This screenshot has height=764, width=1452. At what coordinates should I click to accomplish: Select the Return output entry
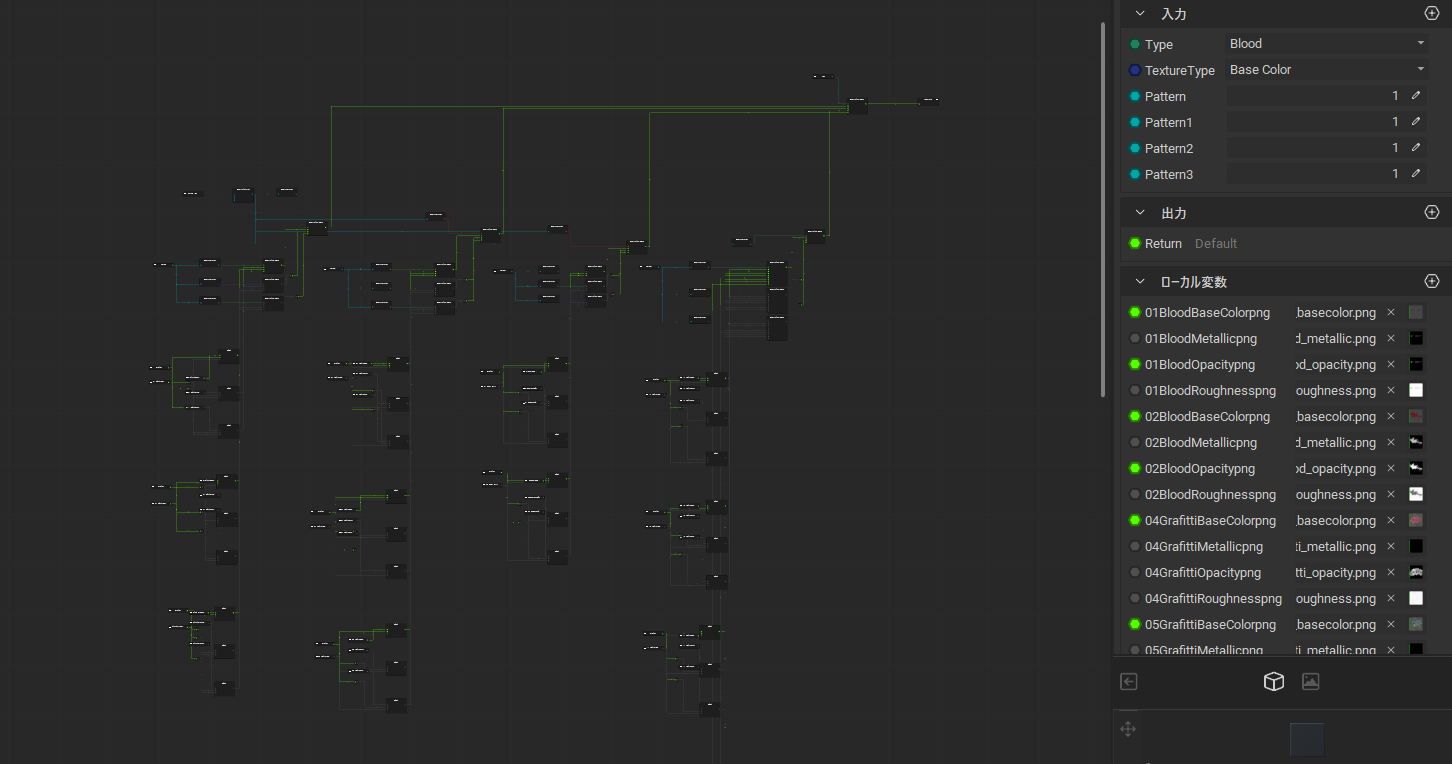(1163, 244)
